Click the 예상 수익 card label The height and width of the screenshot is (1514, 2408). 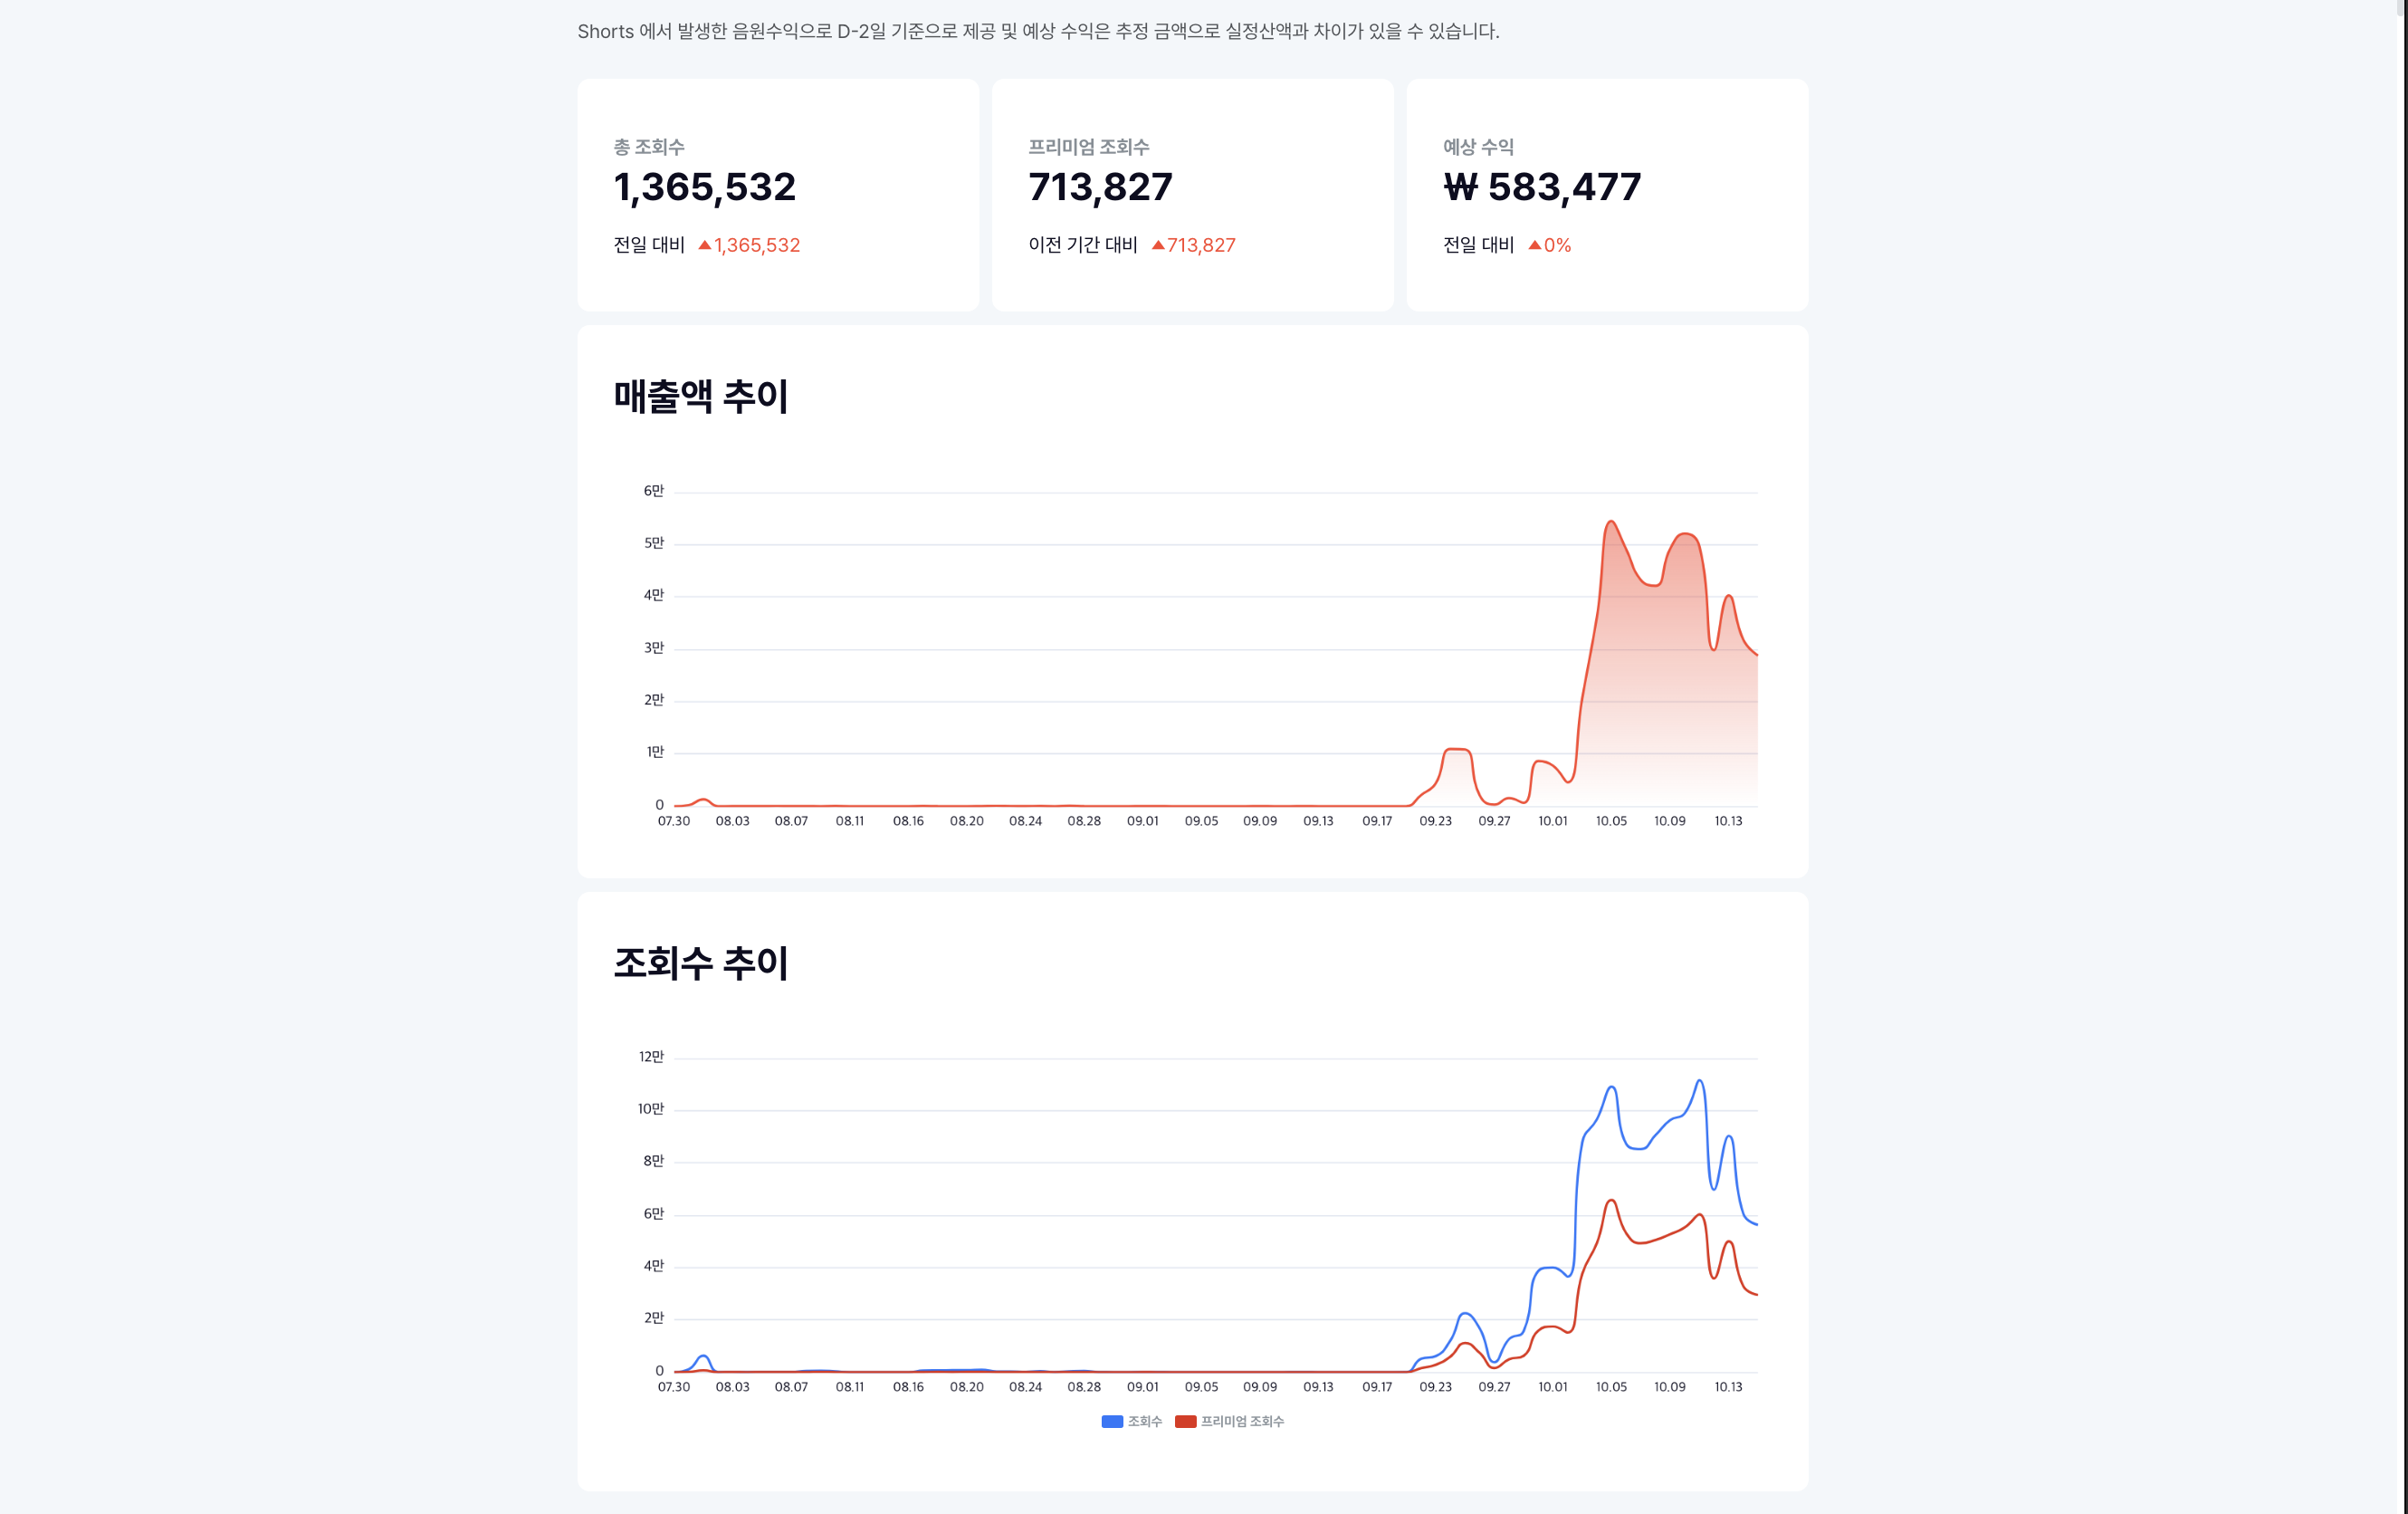pos(1477,147)
